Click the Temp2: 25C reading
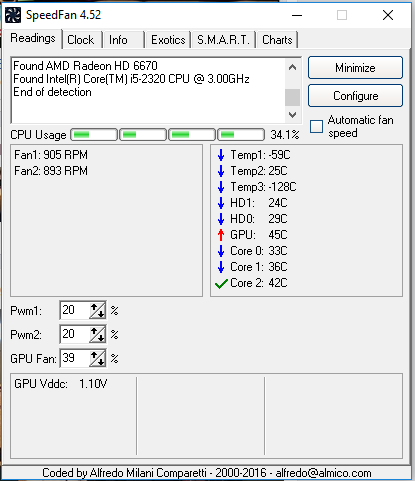This screenshot has height=481, width=415. pyautogui.click(x=259, y=171)
